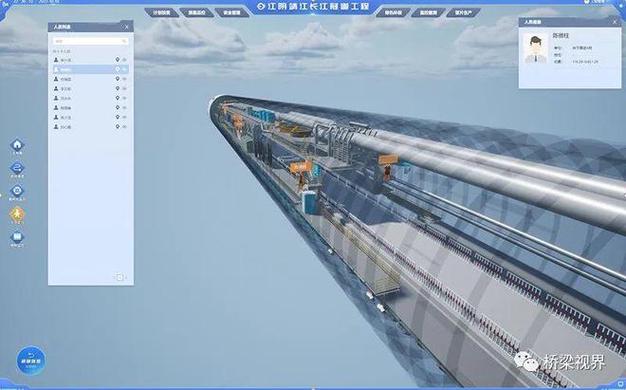This screenshot has width=626, height=390.
Task: Locate eighth person using its pin icon
Action: click(x=117, y=127)
